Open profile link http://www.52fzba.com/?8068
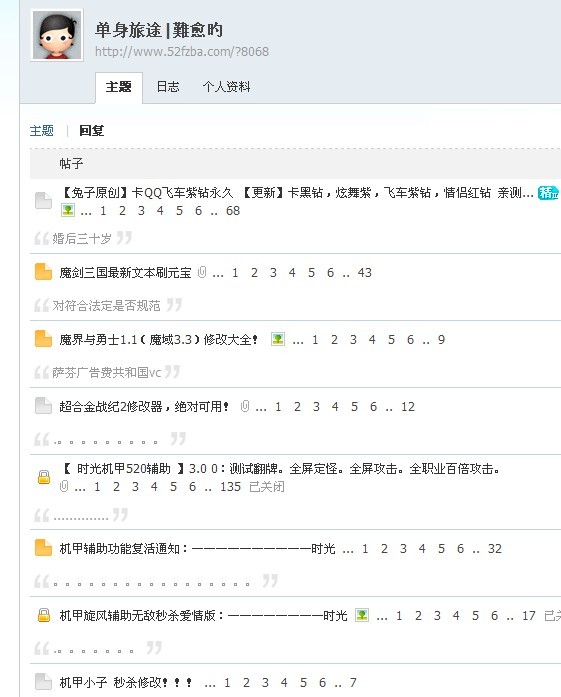Viewport: 561px width, 697px height. point(182,52)
